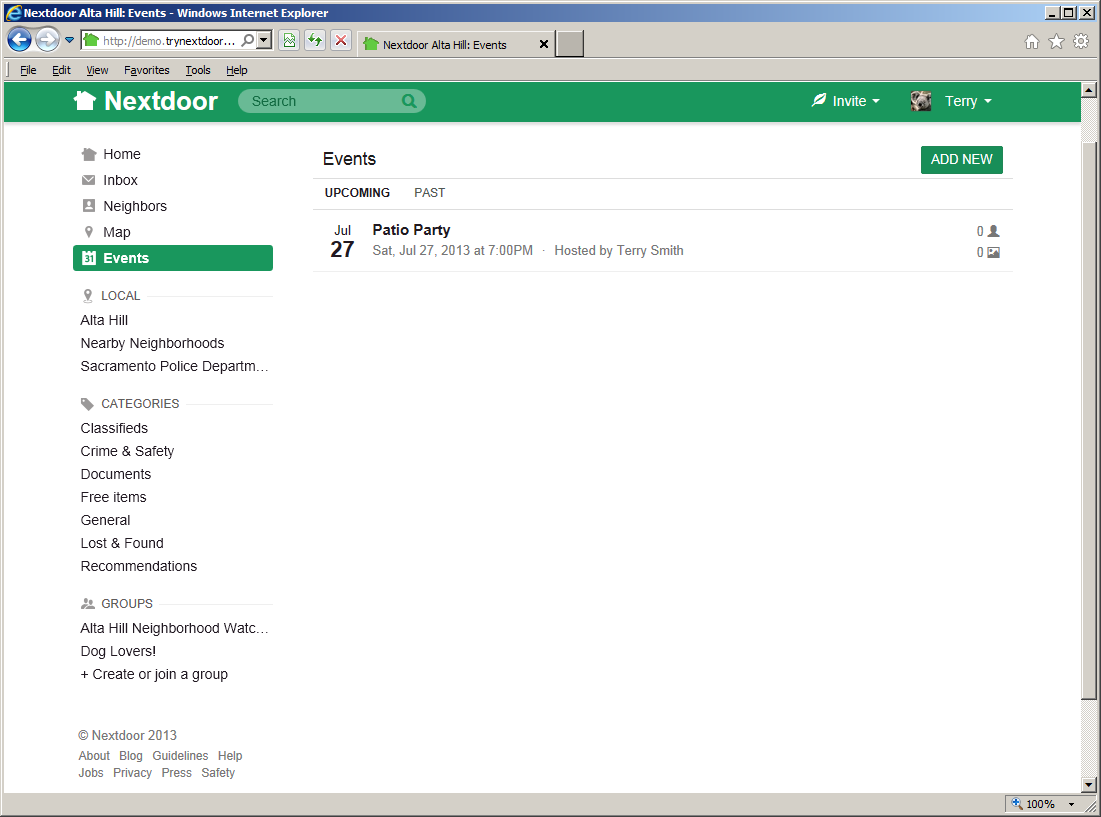Click the red Stop loading icon
The image size is (1101, 817).
(x=341, y=41)
